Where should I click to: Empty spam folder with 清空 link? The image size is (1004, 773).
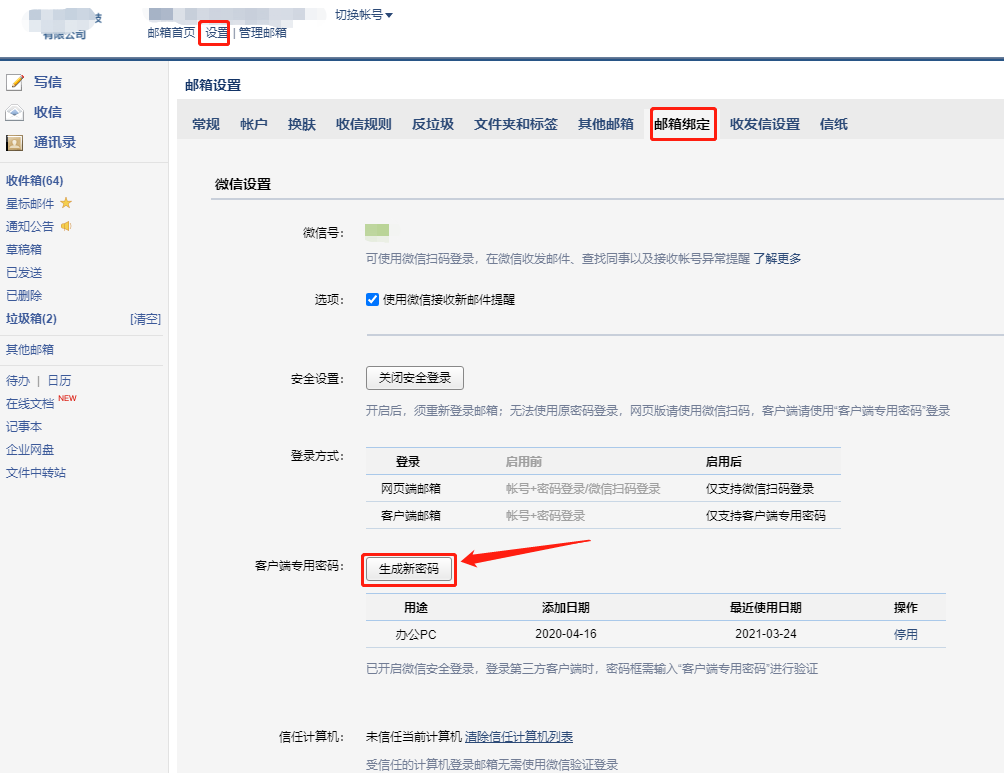145,319
